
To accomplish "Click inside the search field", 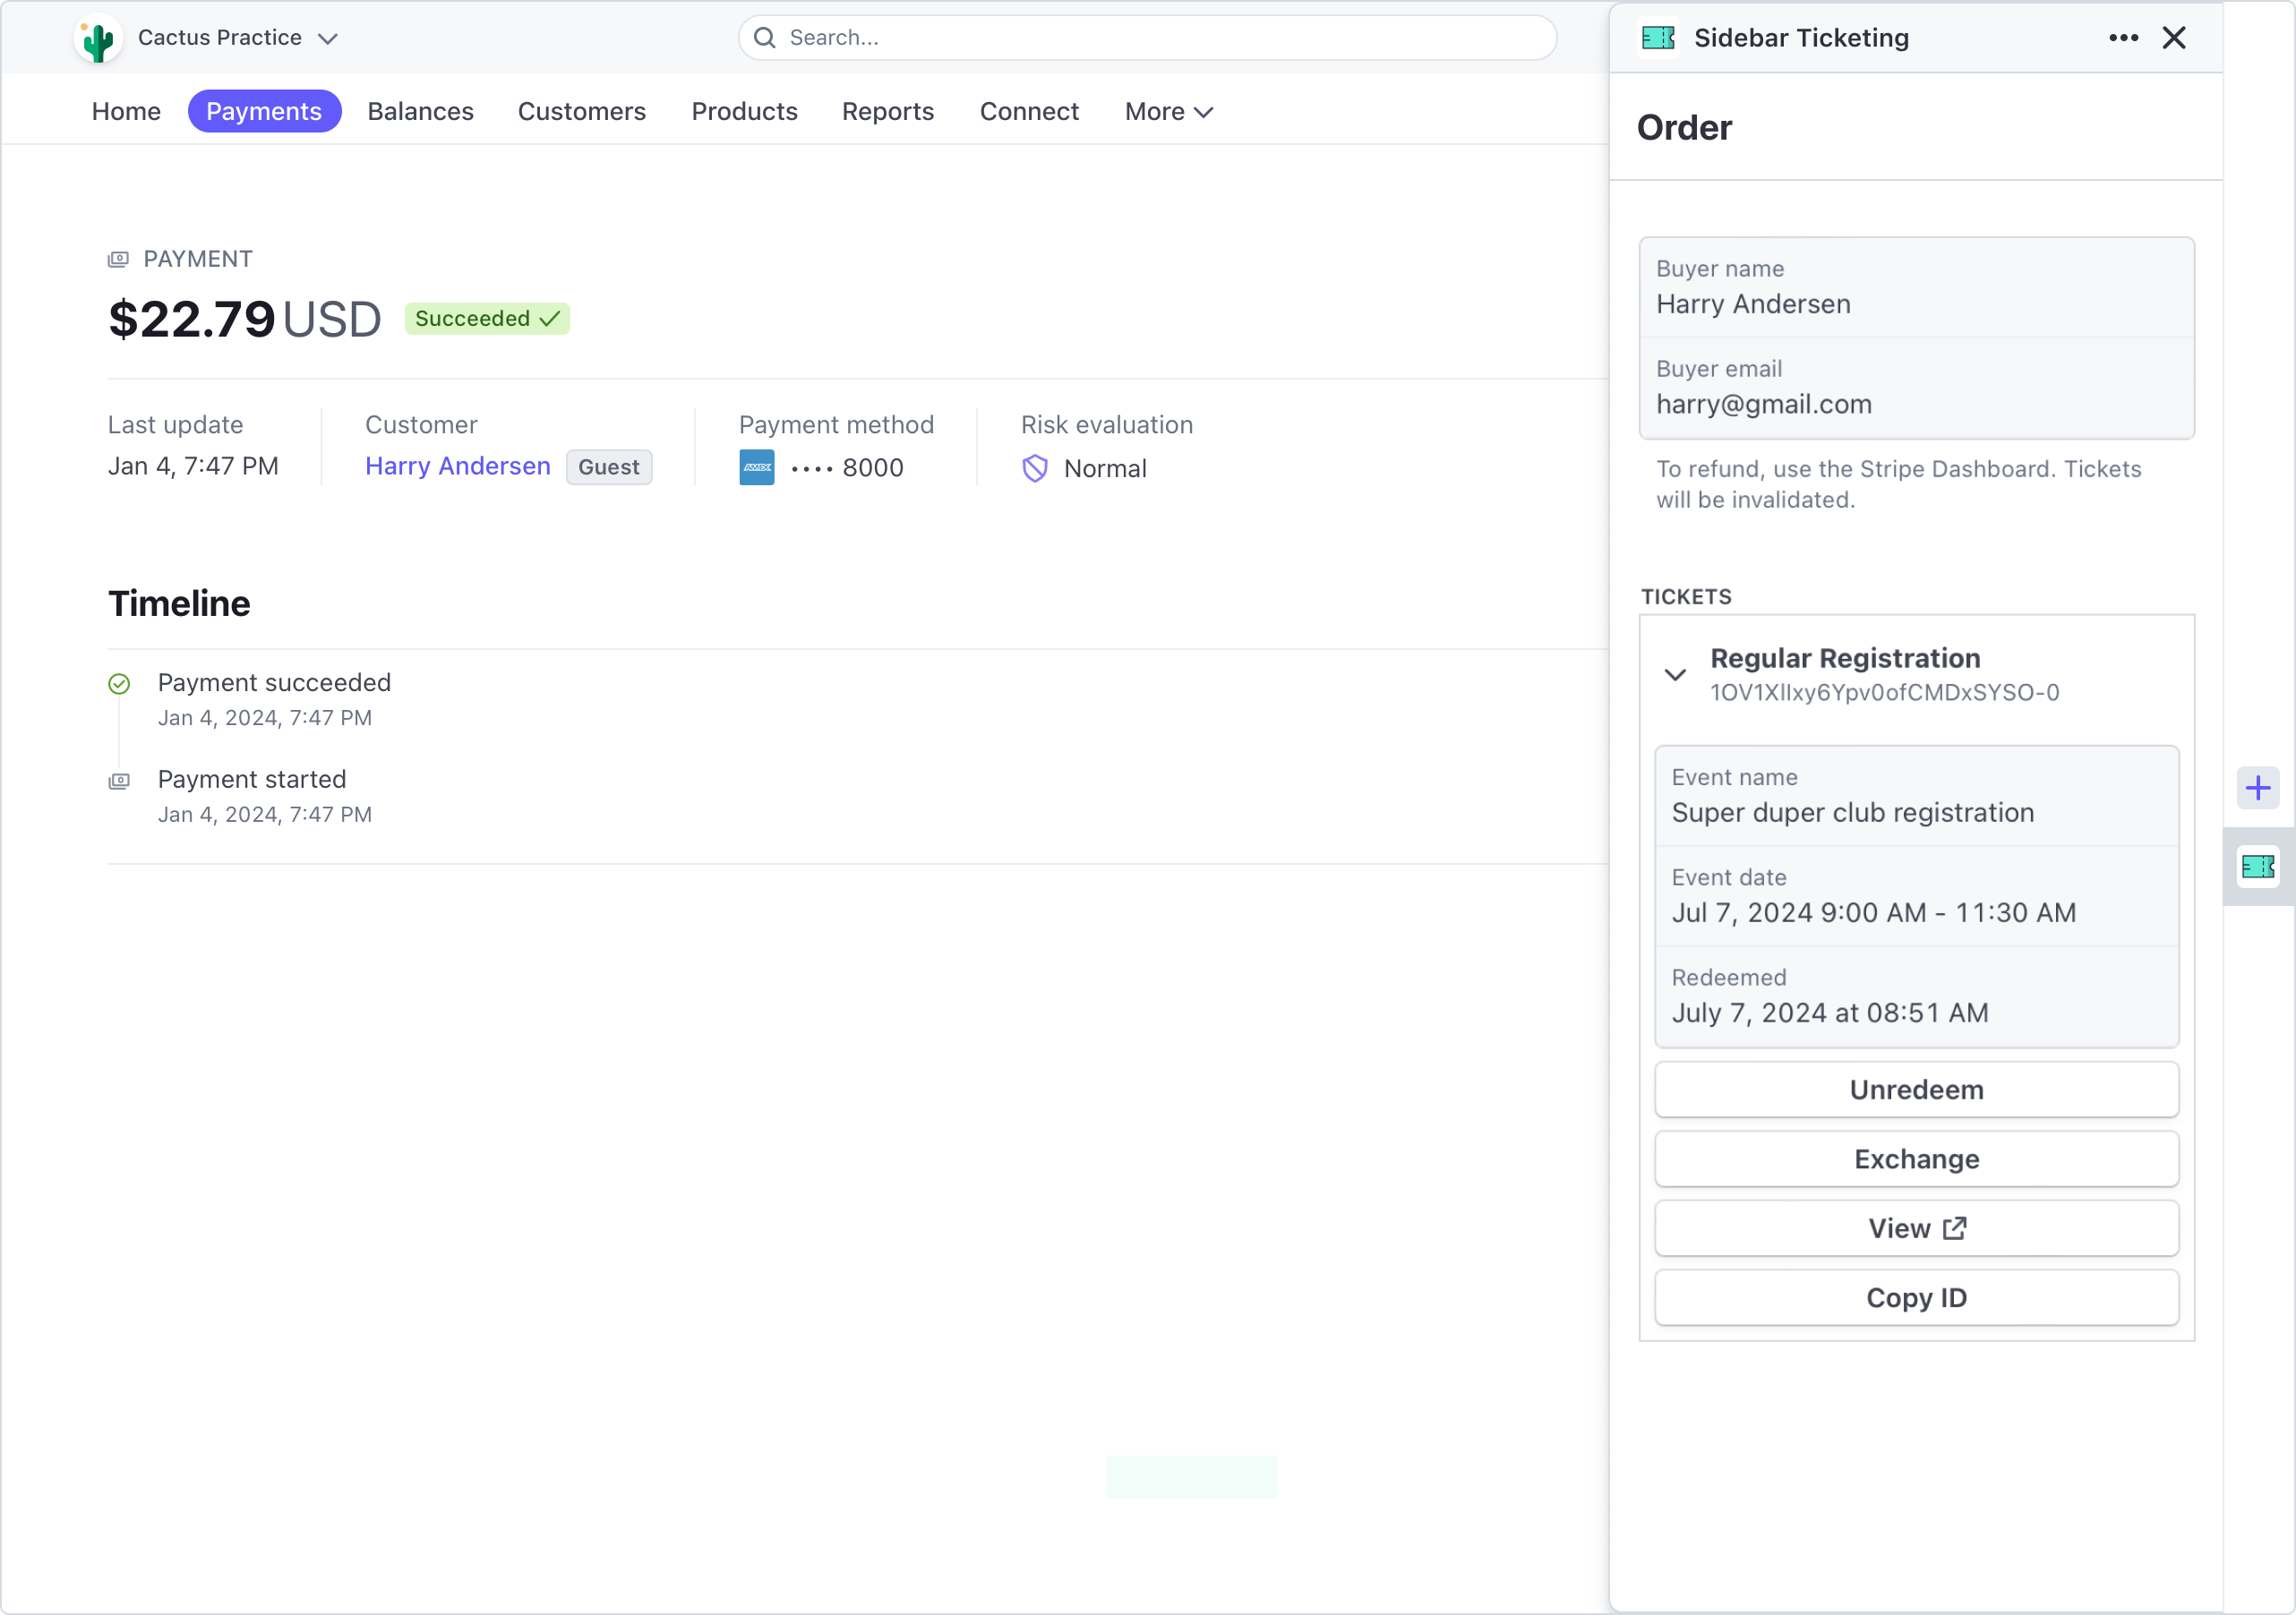I will coord(1100,37).
